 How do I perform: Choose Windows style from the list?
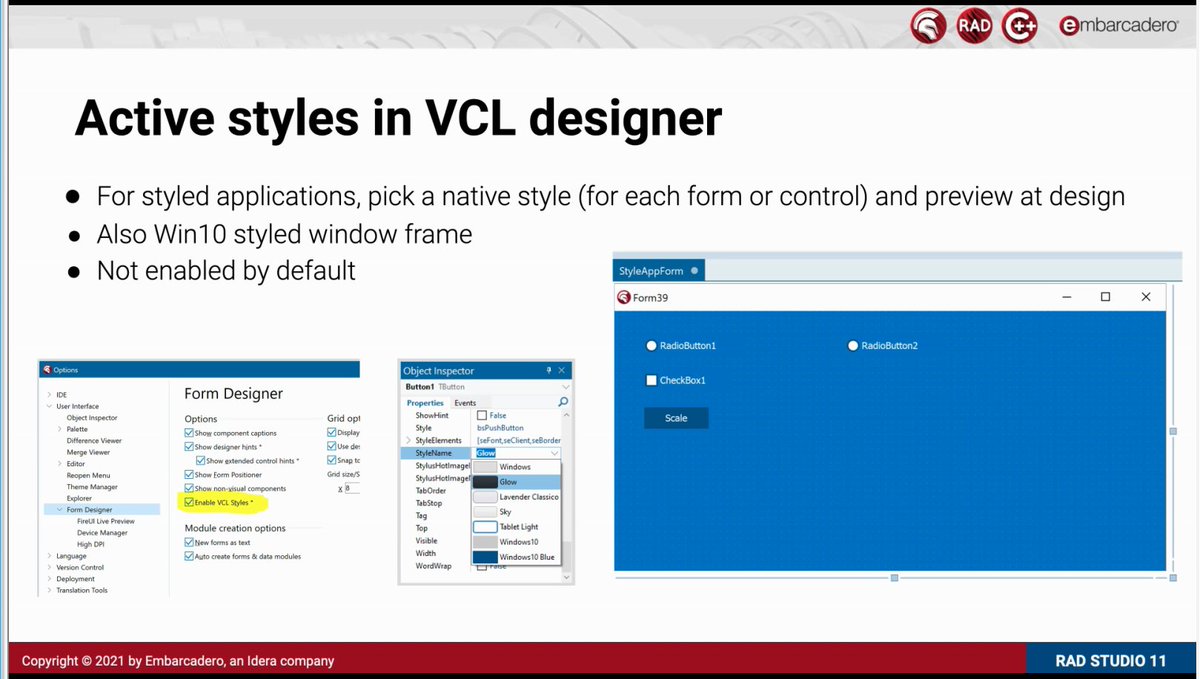coord(516,467)
